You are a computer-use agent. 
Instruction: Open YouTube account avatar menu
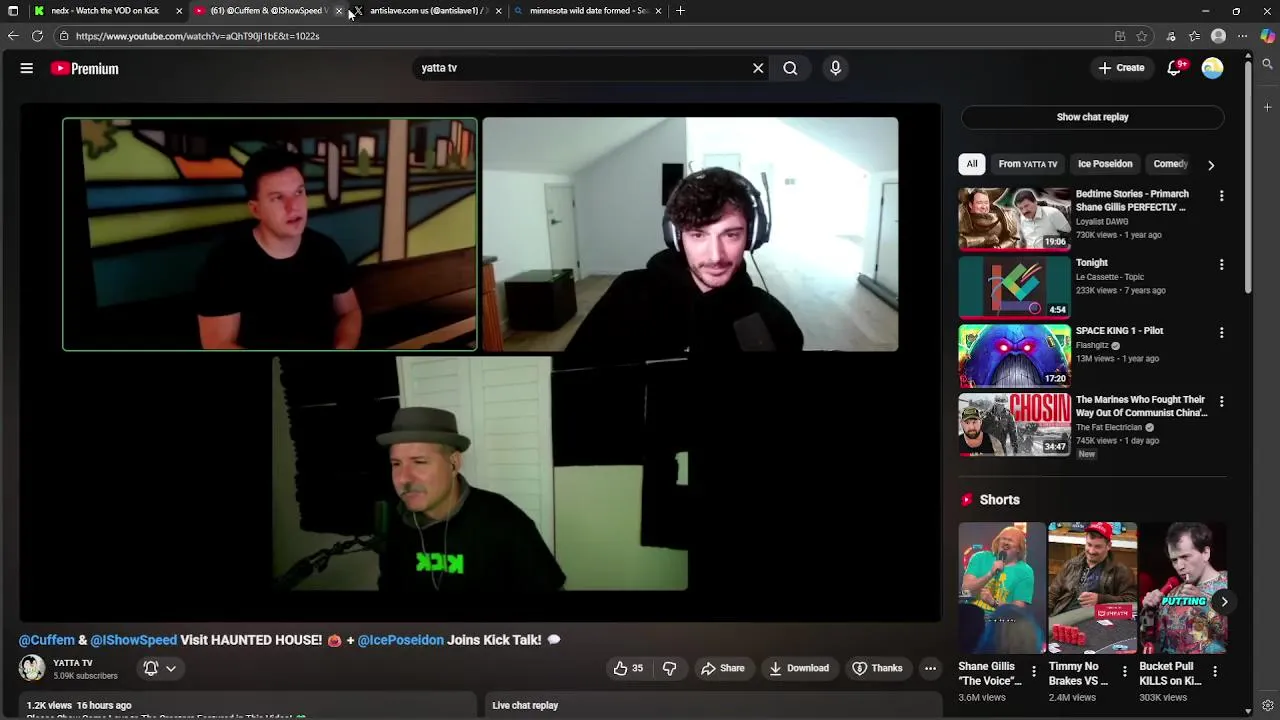pyautogui.click(x=1212, y=68)
